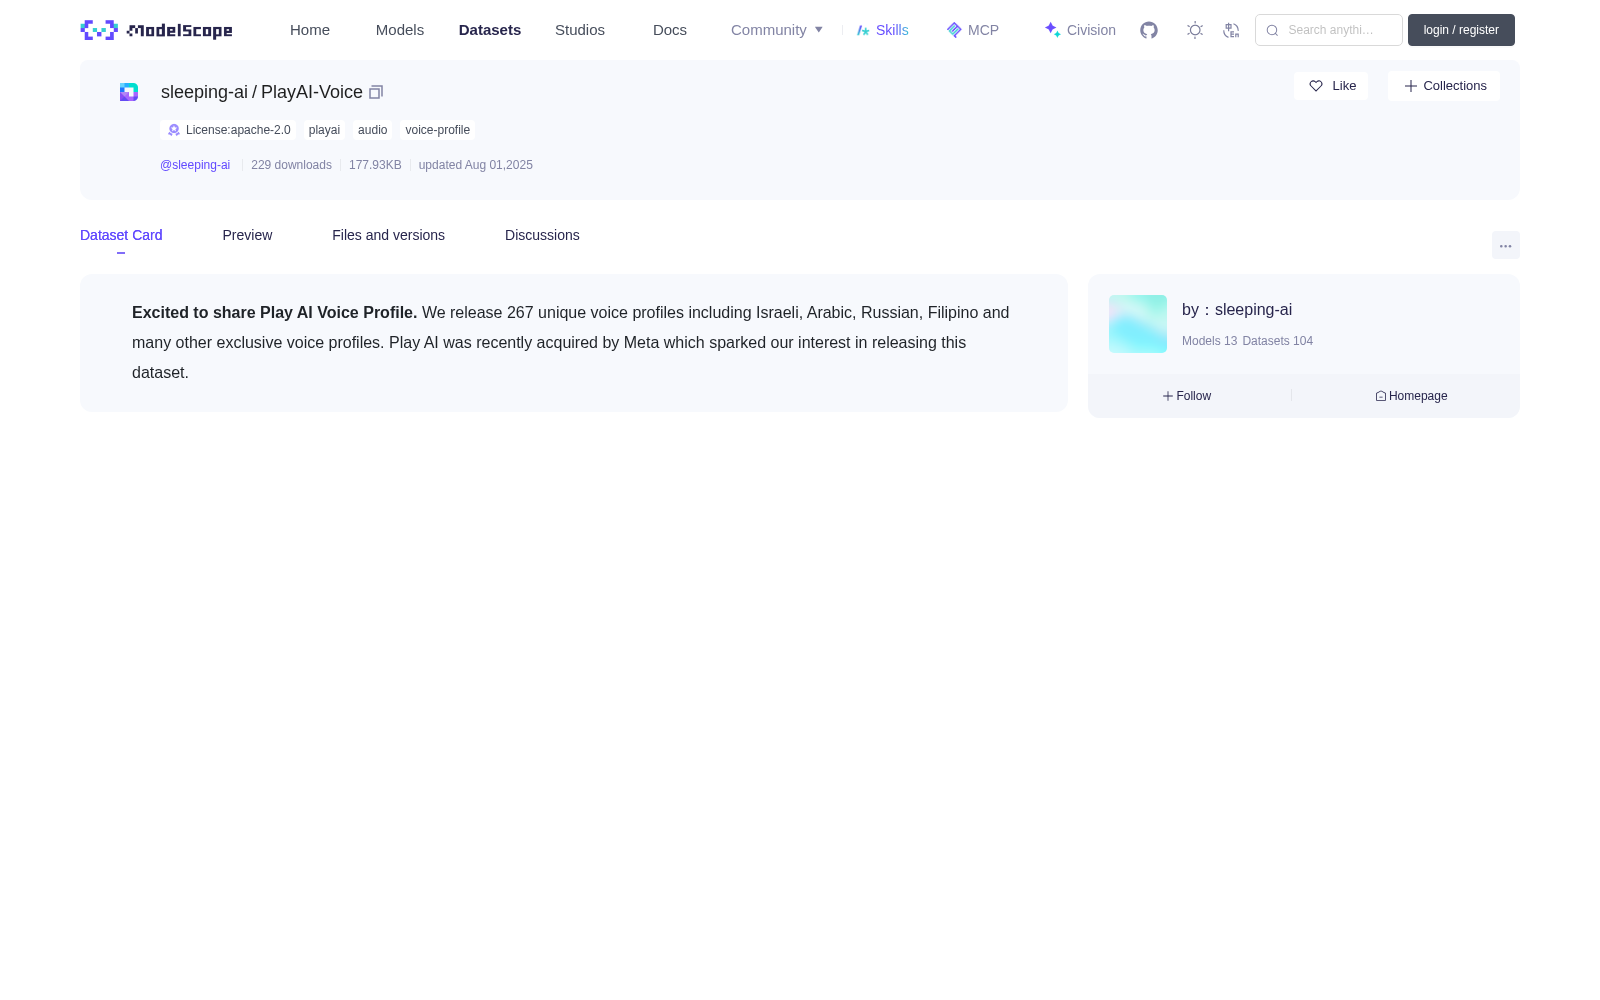Viewport: 1600px width, 1000px height.
Task: Click the License:apache-2.0 label
Action: coord(238,130)
